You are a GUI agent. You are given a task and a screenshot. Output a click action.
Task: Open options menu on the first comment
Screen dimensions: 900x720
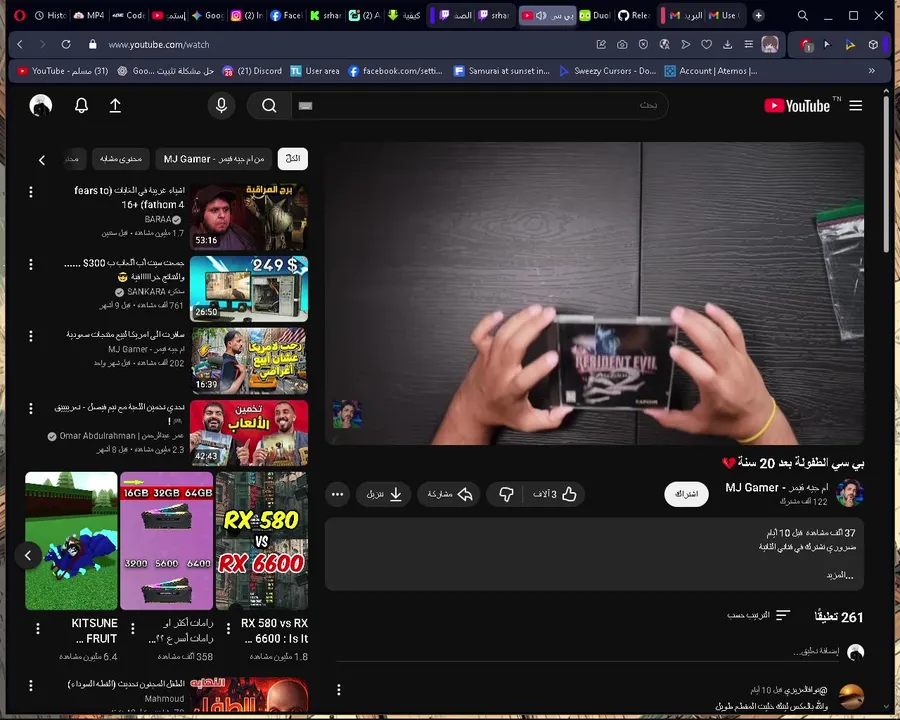(339, 690)
